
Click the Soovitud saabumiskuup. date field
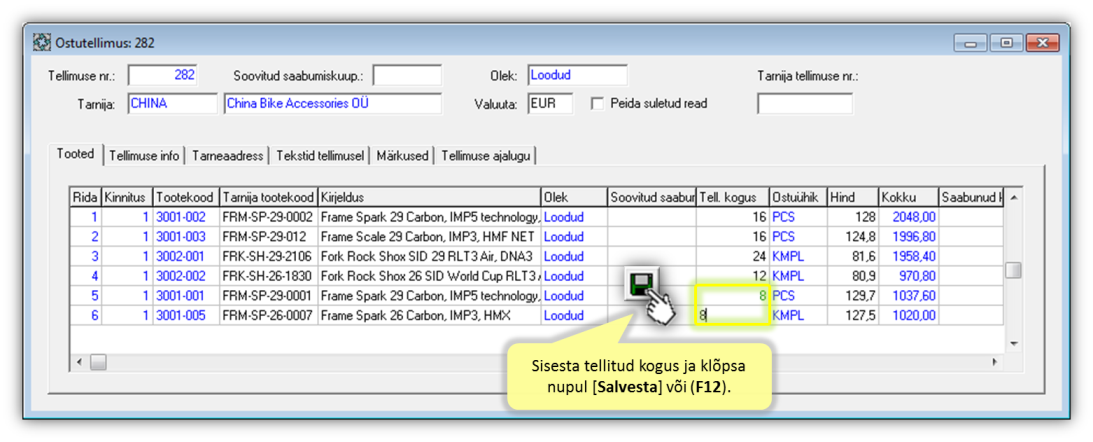click(406, 75)
